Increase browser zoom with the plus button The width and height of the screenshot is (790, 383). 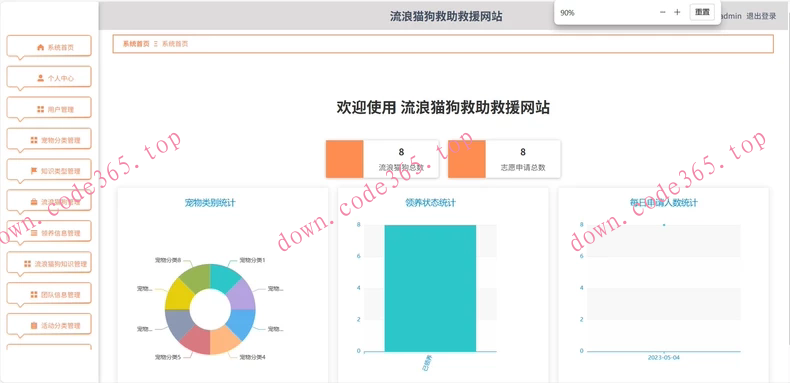pyautogui.click(x=677, y=13)
